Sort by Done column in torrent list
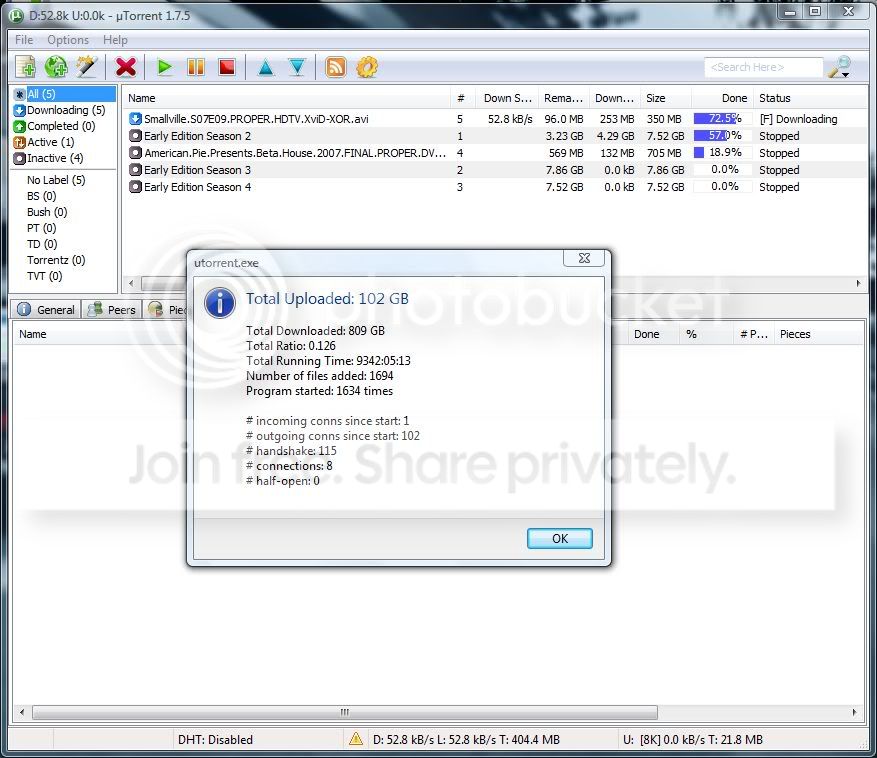The height and width of the screenshot is (758, 877). 722,98
